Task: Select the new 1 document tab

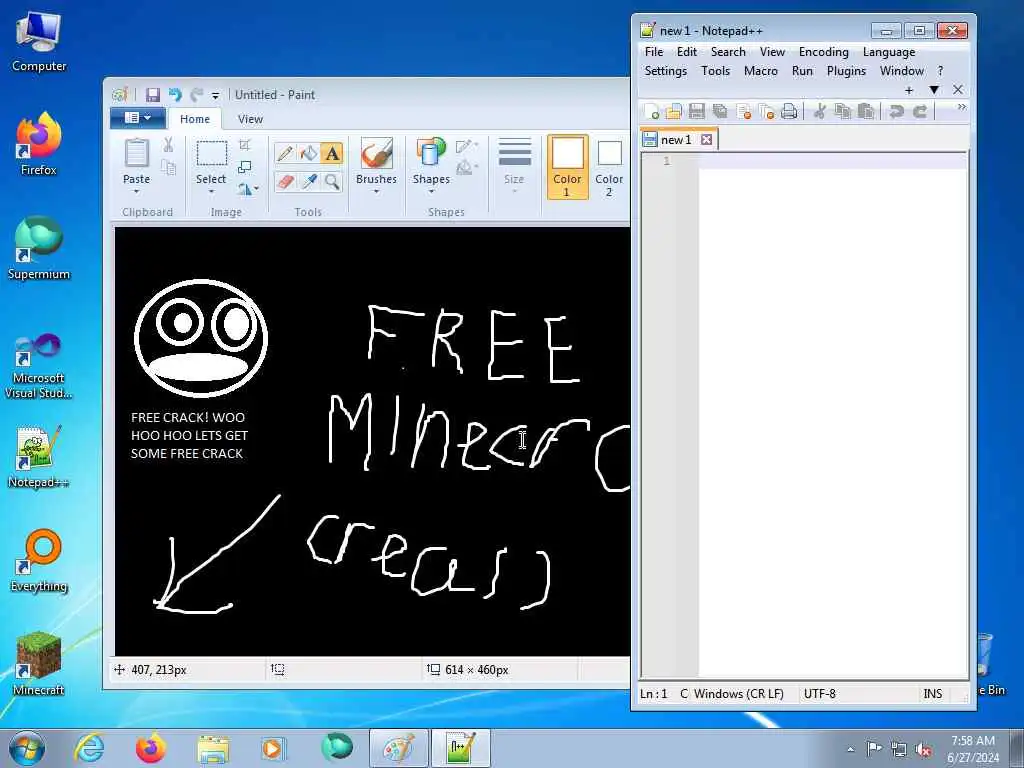Action: tap(676, 140)
